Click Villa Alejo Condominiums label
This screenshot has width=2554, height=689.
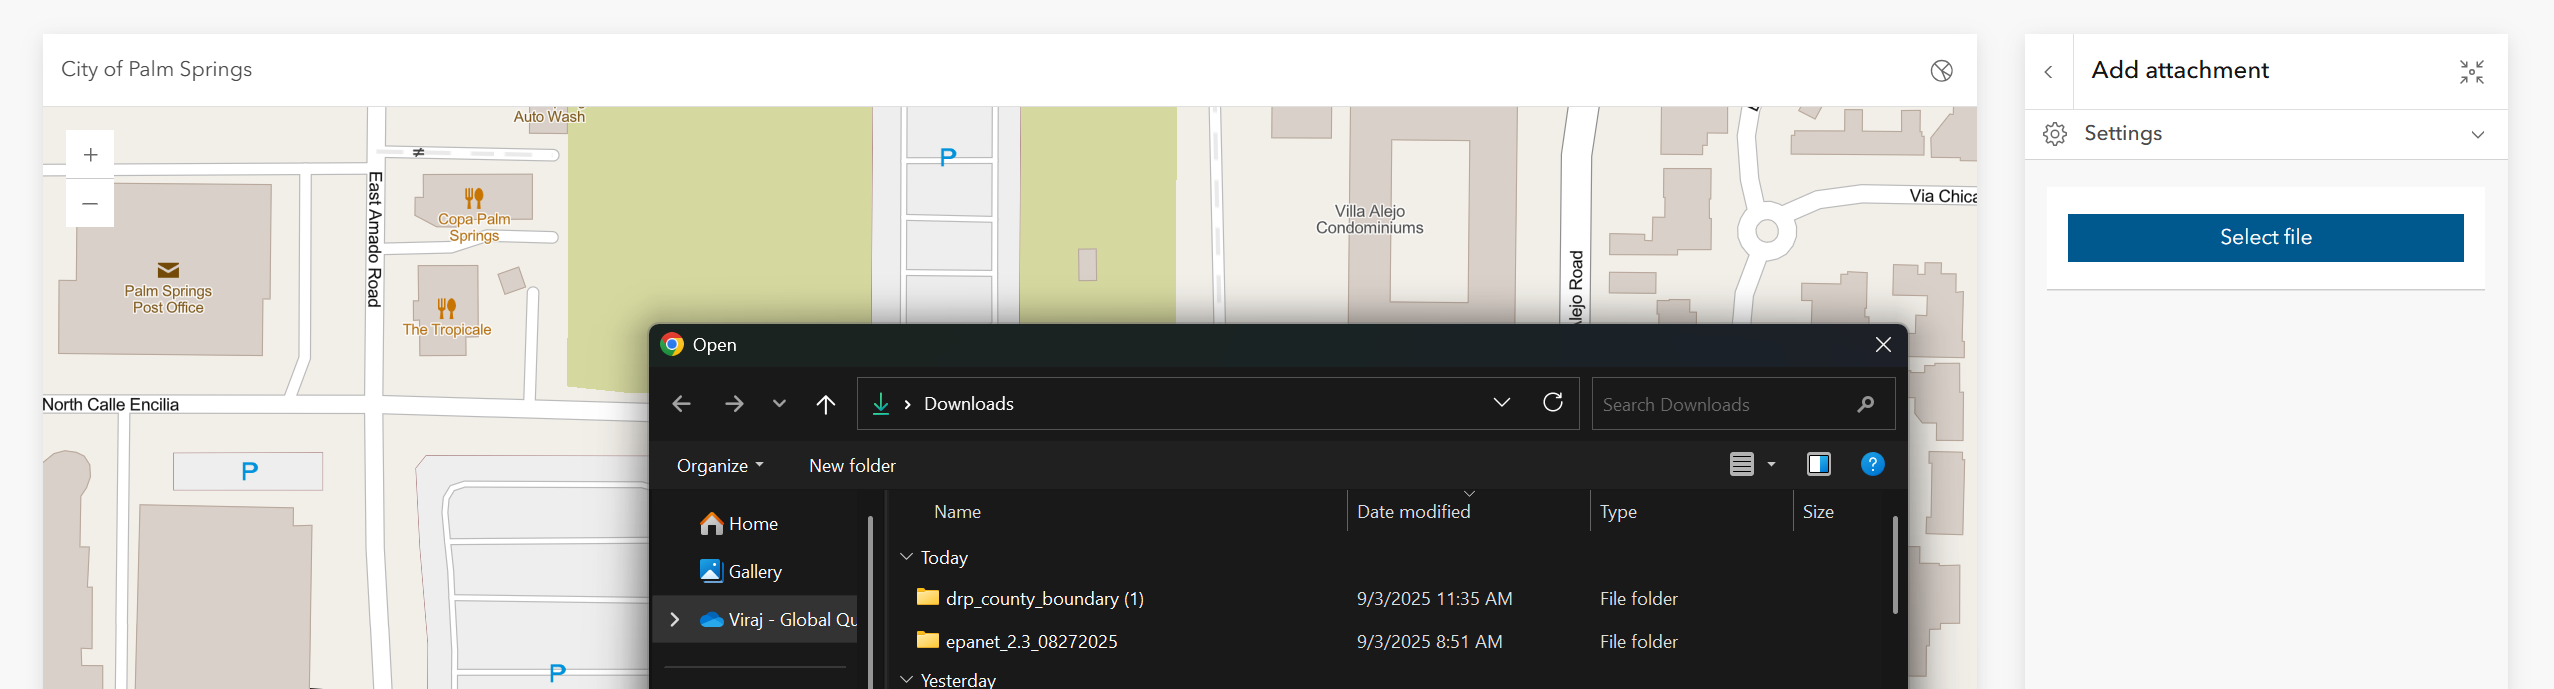click(x=1369, y=220)
